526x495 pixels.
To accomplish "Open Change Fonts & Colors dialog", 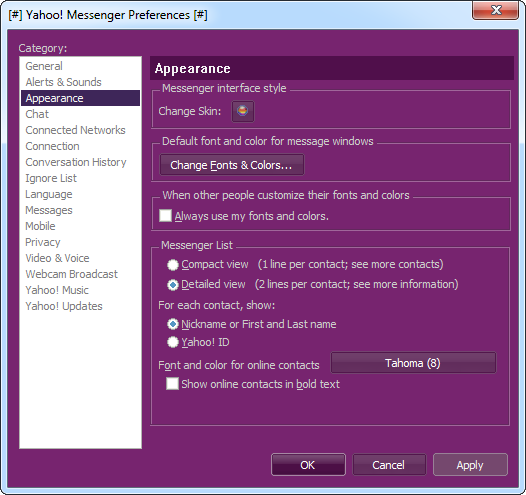I will click(x=232, y=165).
